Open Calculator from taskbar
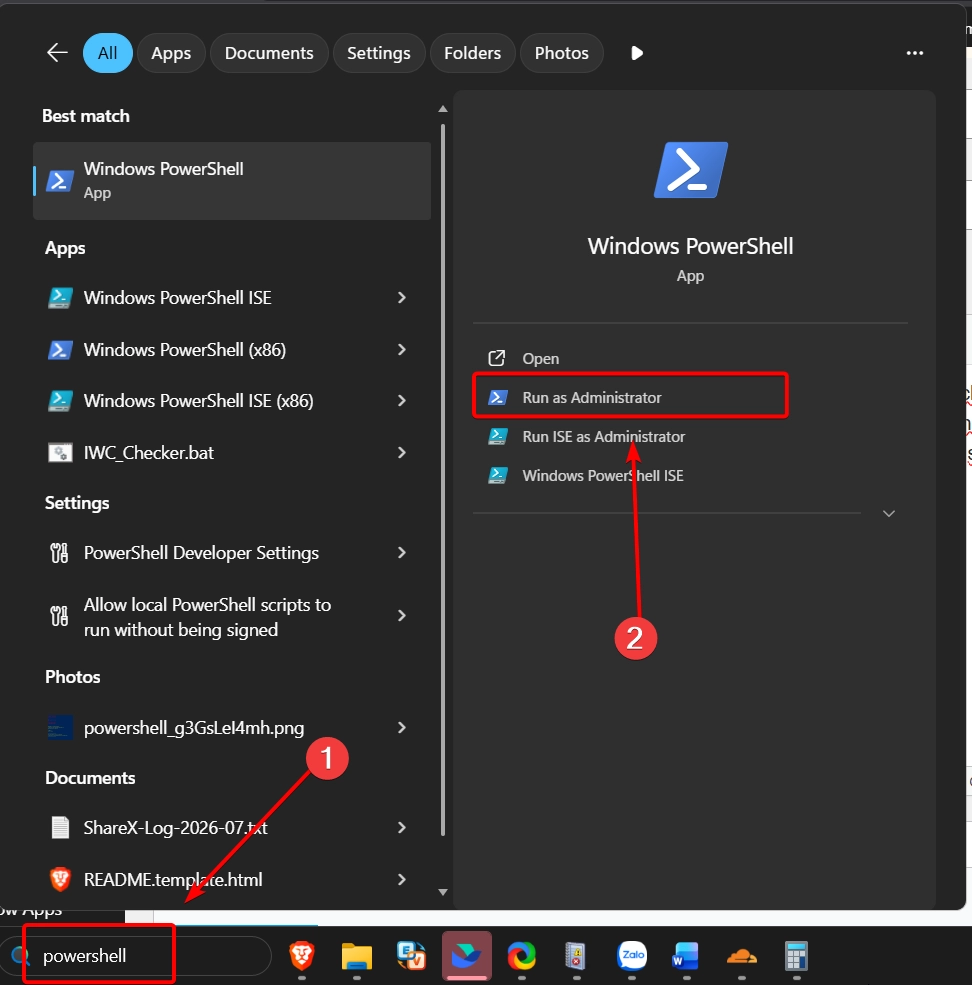 click(x=796, y=956)
